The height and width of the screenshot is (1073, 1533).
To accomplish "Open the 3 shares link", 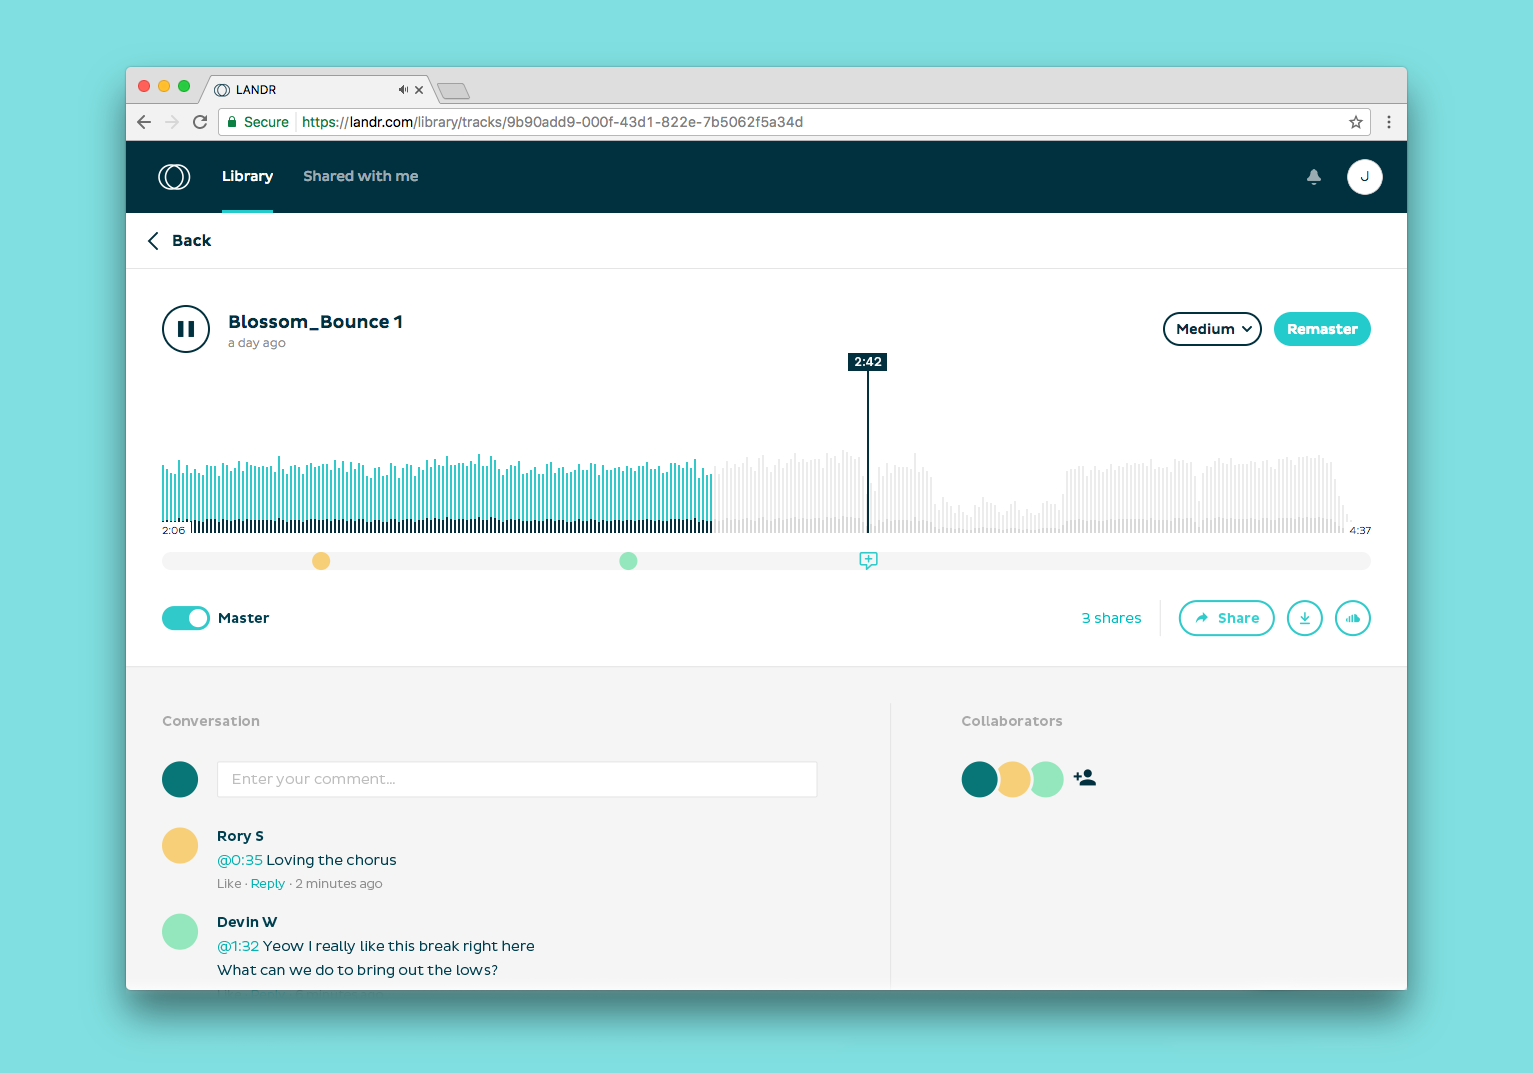I will [1111, 618].
